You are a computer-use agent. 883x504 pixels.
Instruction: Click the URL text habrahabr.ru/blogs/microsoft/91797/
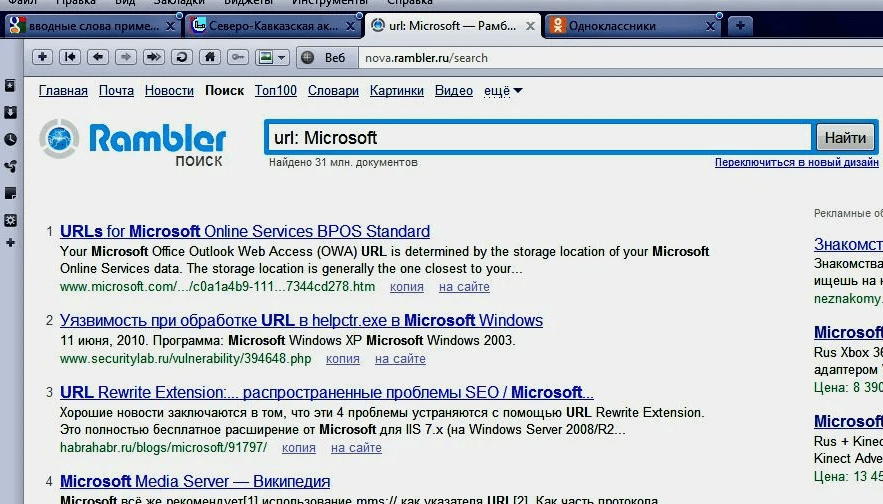tap(163, 448)
